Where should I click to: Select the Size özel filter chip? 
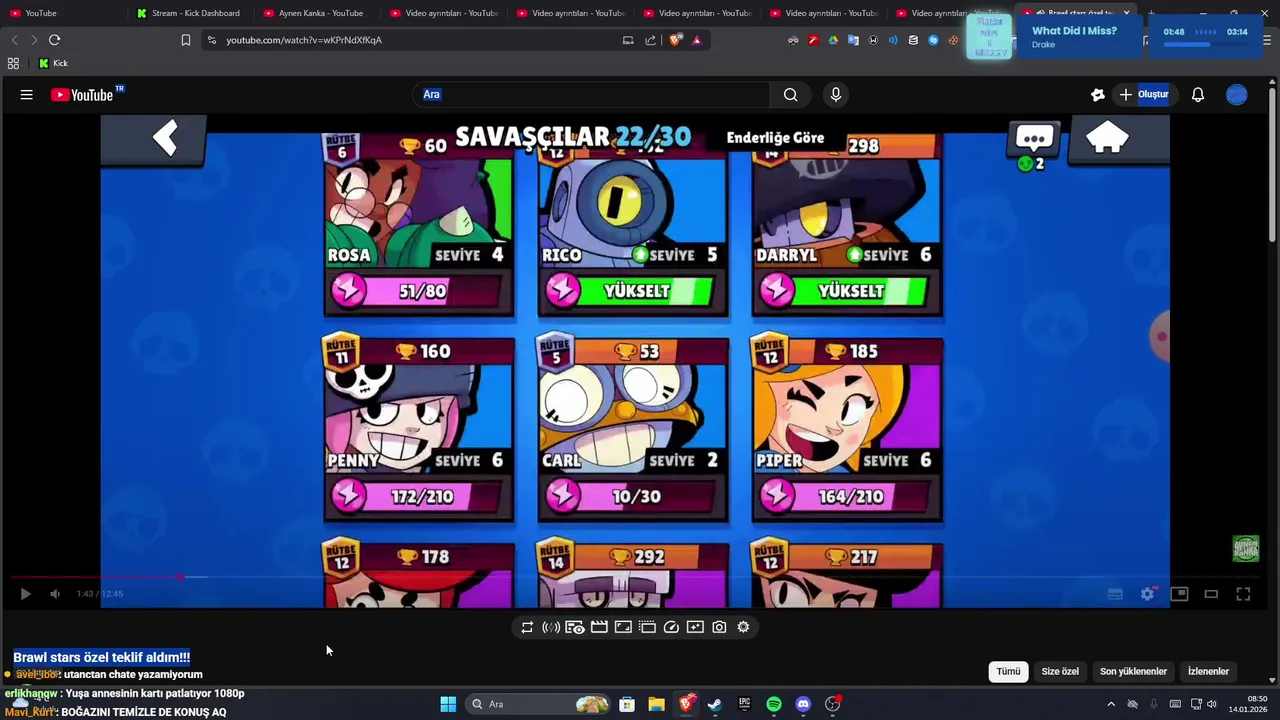tap(1060, 671)
